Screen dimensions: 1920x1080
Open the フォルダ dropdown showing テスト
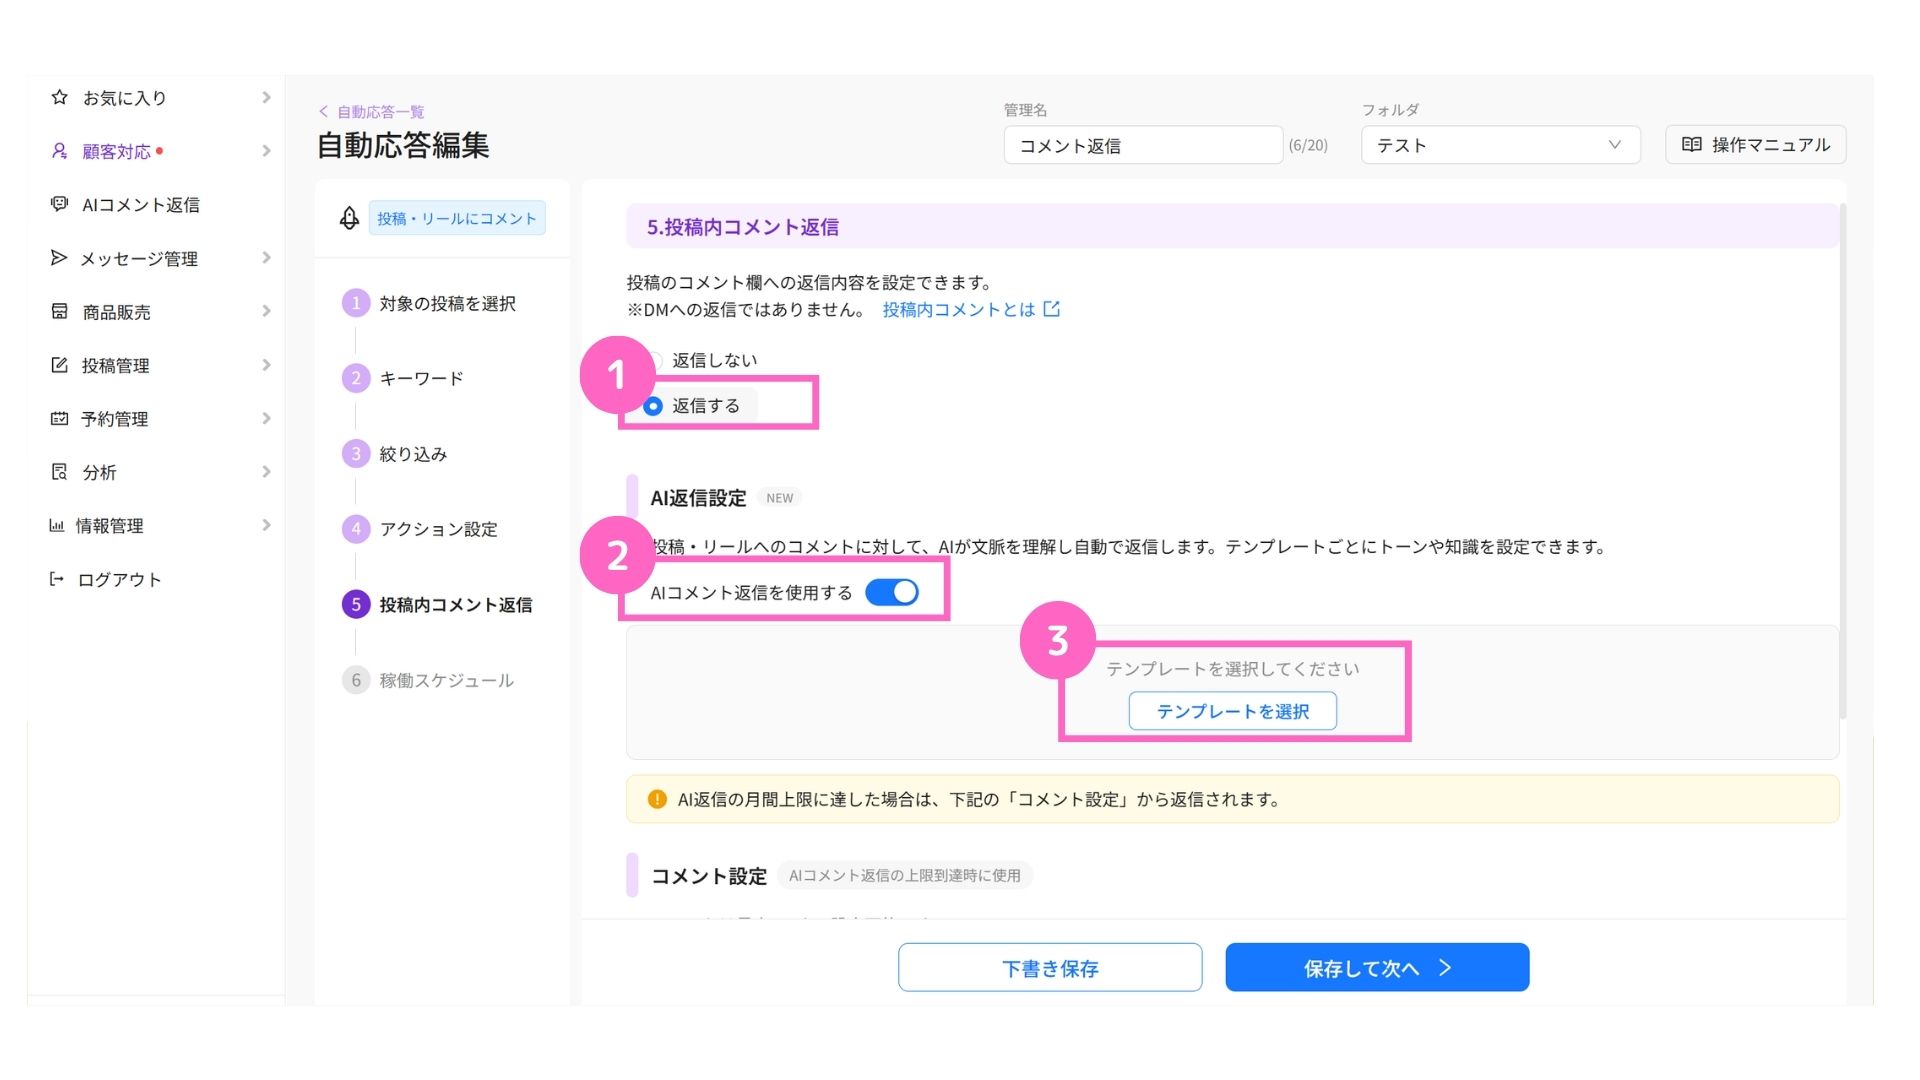[1500, 145]
